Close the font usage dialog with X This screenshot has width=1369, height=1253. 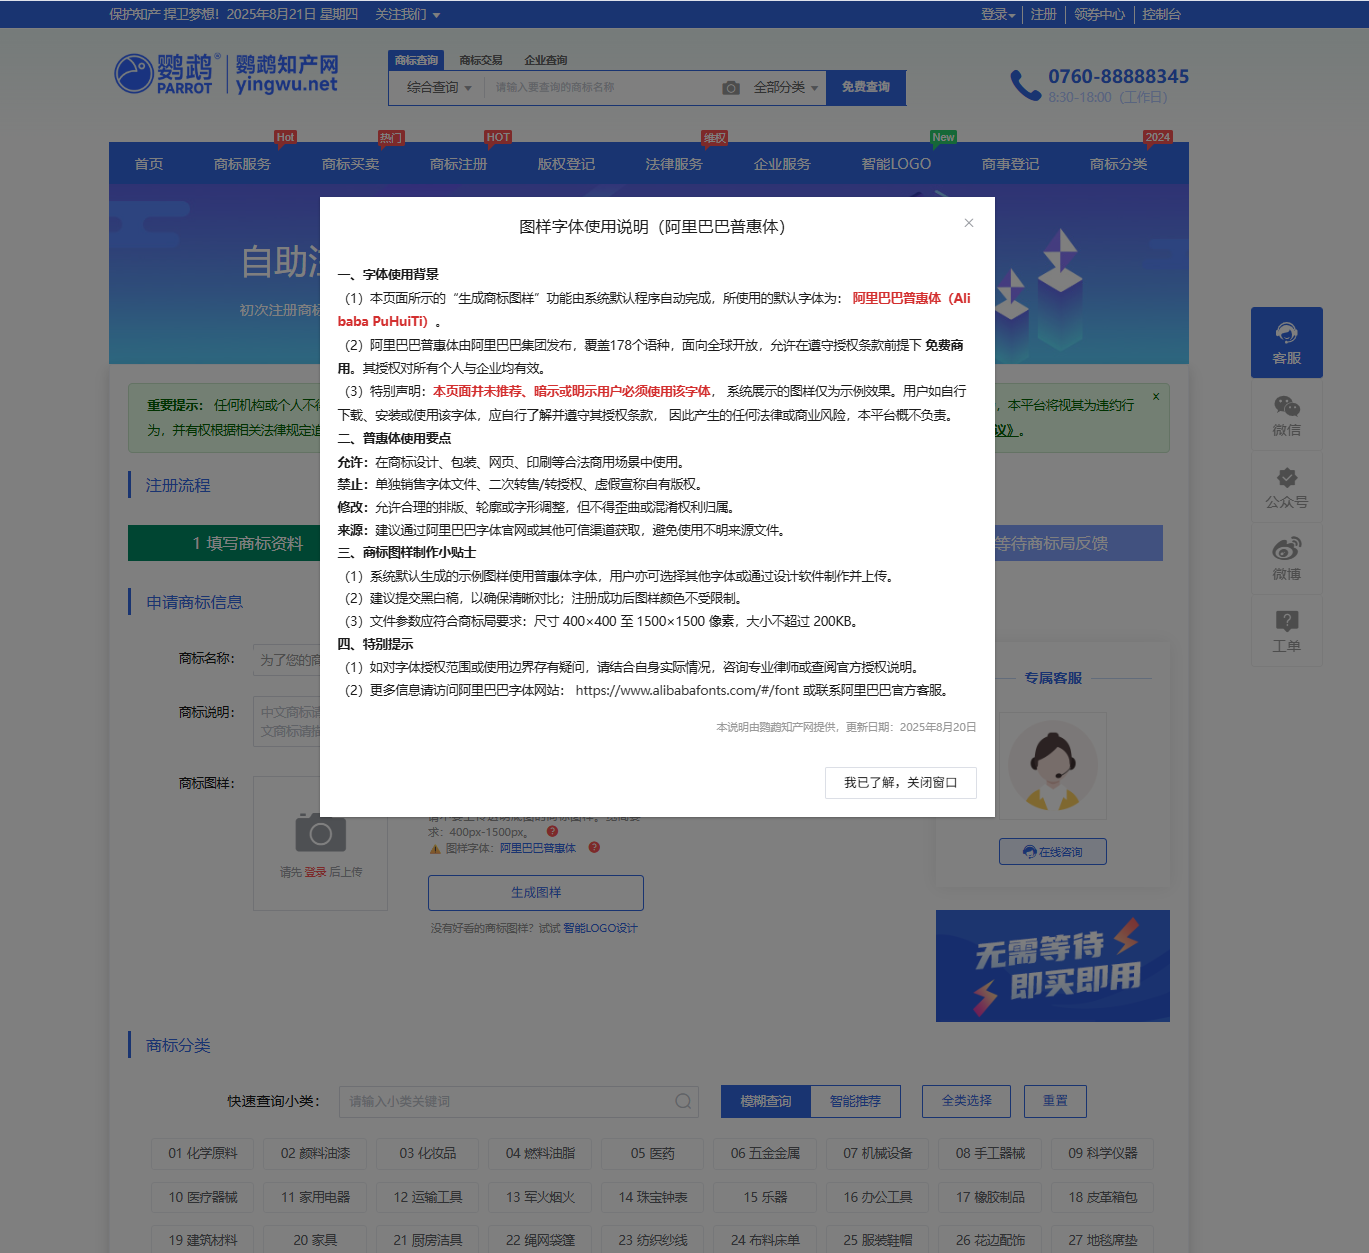[x=968, y=223]
